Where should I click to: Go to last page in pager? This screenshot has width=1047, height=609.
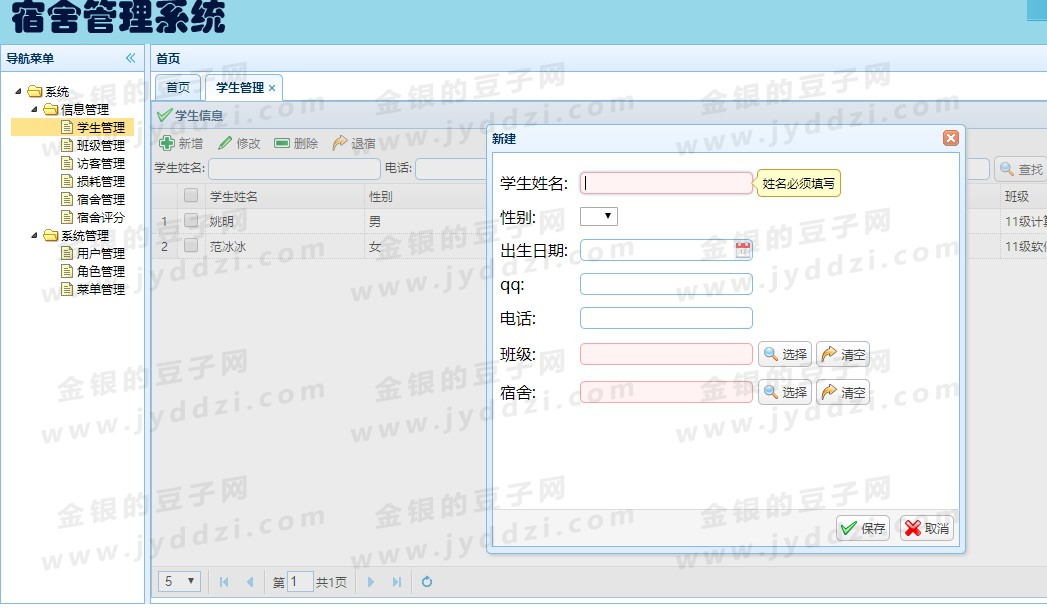tap(397, 582)
